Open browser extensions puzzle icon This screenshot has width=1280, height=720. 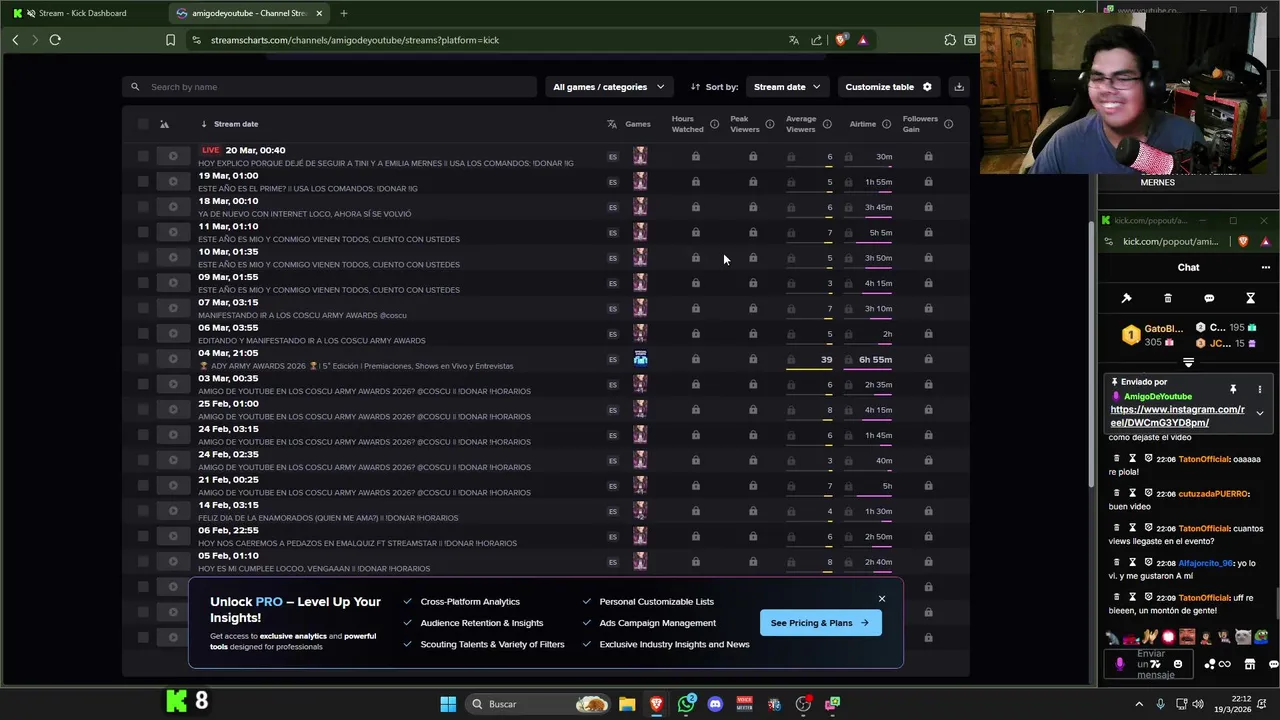click(x=950, y=40)
